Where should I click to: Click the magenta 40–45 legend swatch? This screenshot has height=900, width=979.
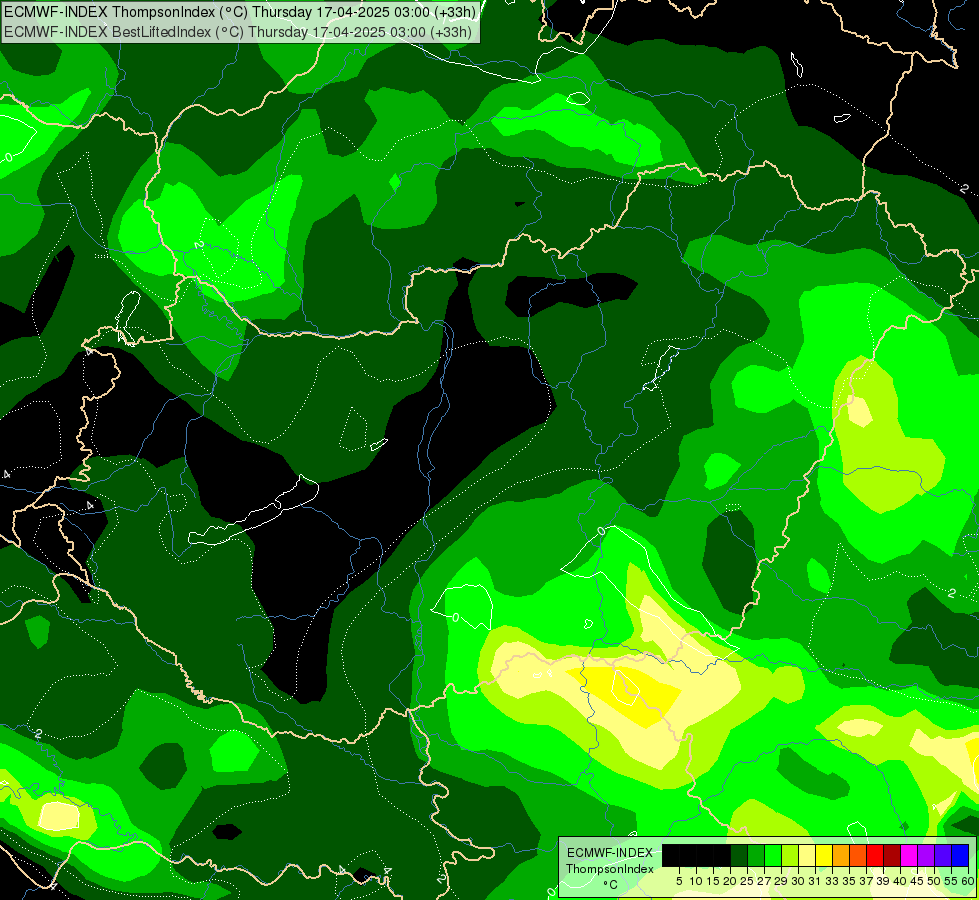(909, 855)
